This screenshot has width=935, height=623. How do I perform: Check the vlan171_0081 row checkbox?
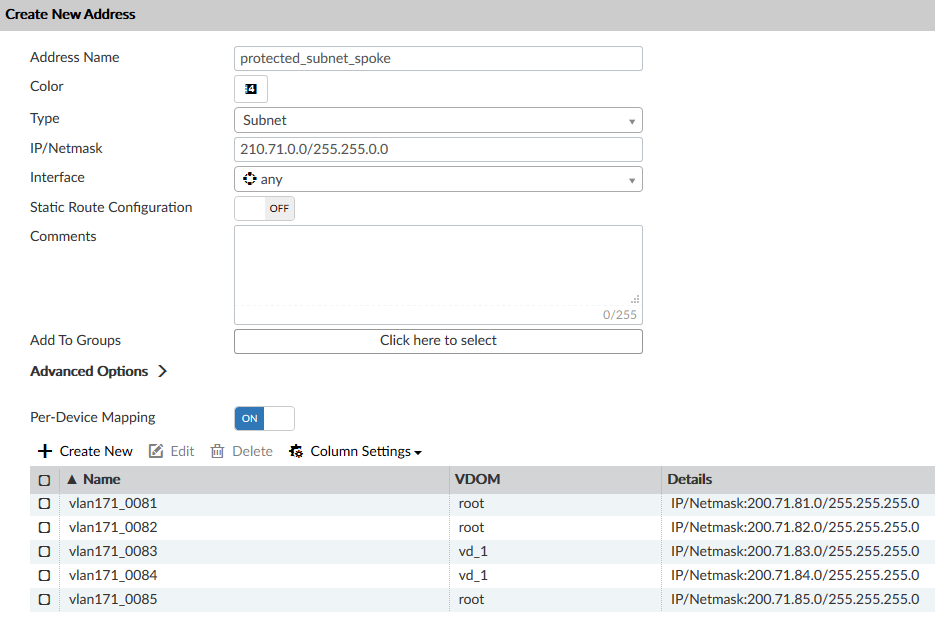45,504
